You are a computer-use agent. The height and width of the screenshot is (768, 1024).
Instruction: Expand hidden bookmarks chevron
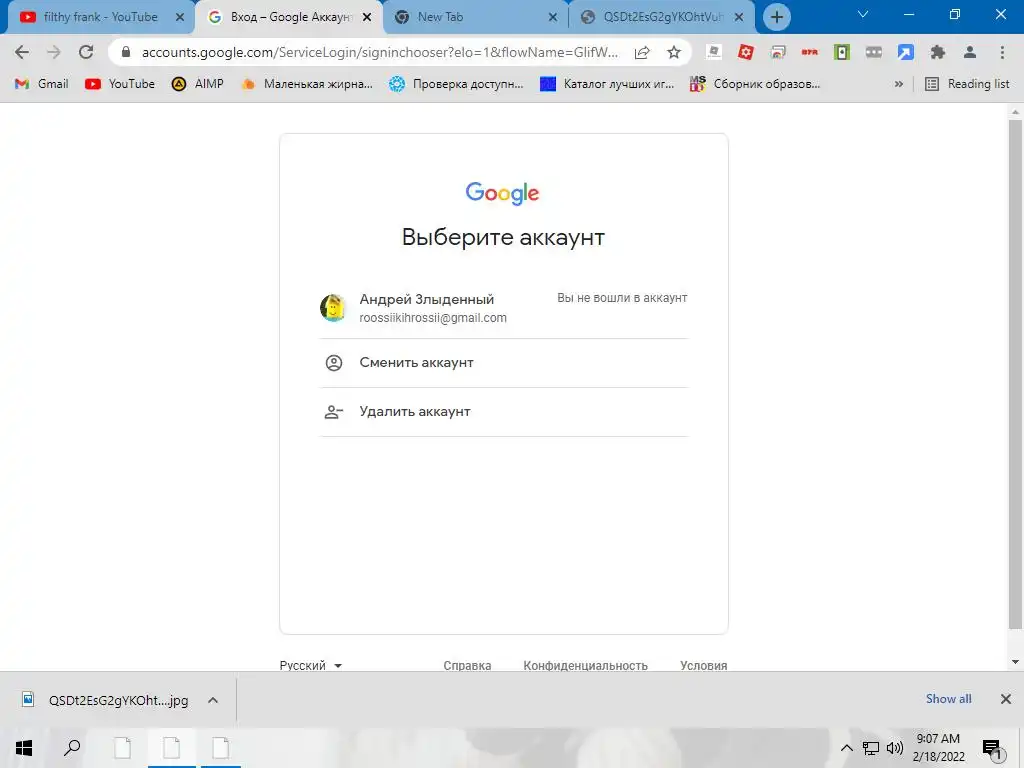899,84
